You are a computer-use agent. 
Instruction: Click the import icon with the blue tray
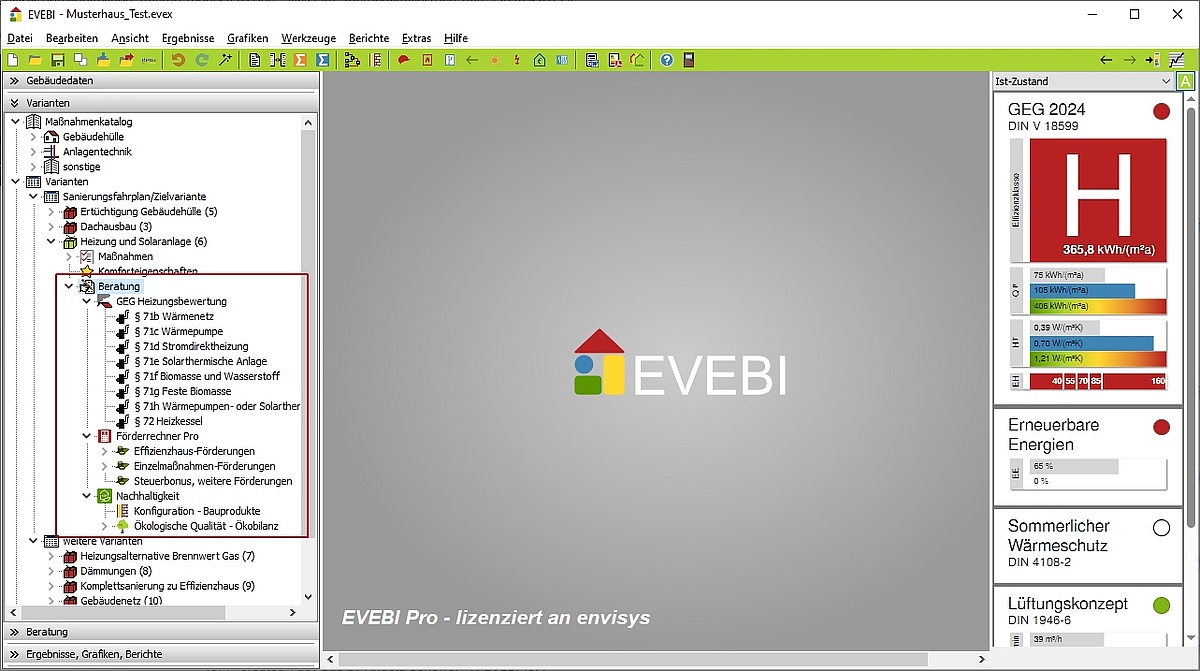pyautogui.click(x=104, y=60)
